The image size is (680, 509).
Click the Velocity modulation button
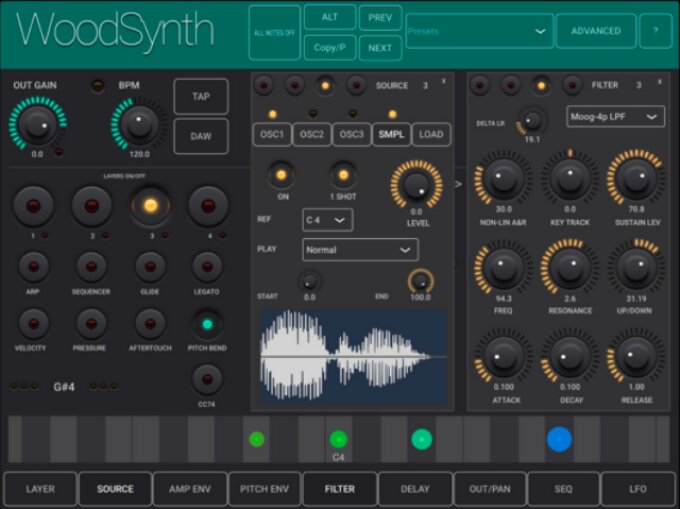click(x=33, y=323)
